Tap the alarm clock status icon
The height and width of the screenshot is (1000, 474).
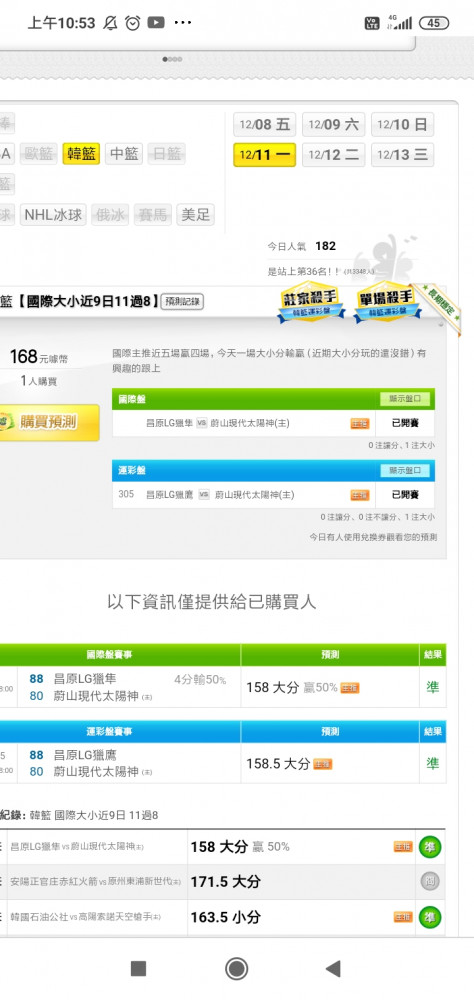[x=133, y=23]
